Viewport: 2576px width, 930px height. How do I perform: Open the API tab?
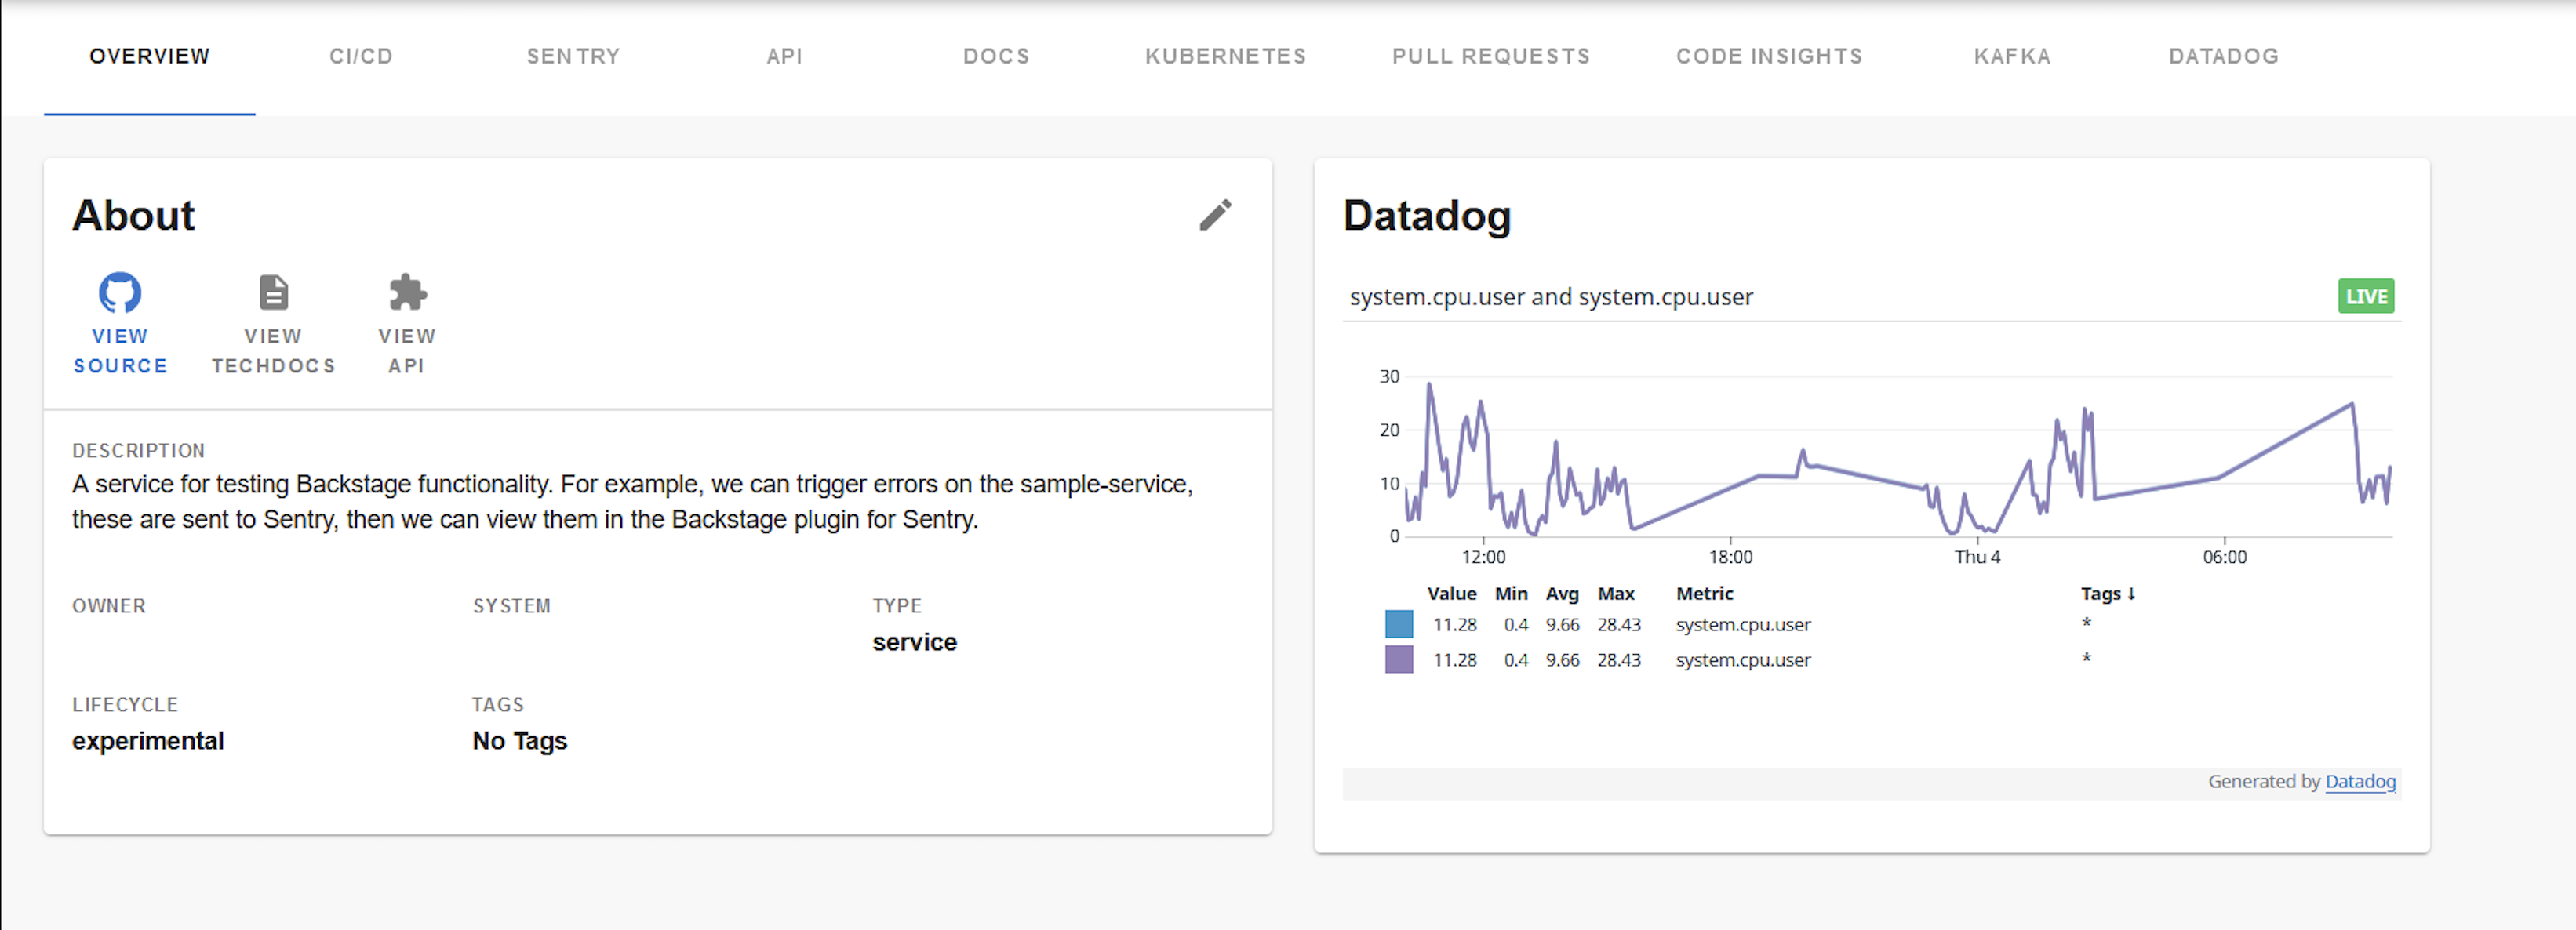pos(784,57)
